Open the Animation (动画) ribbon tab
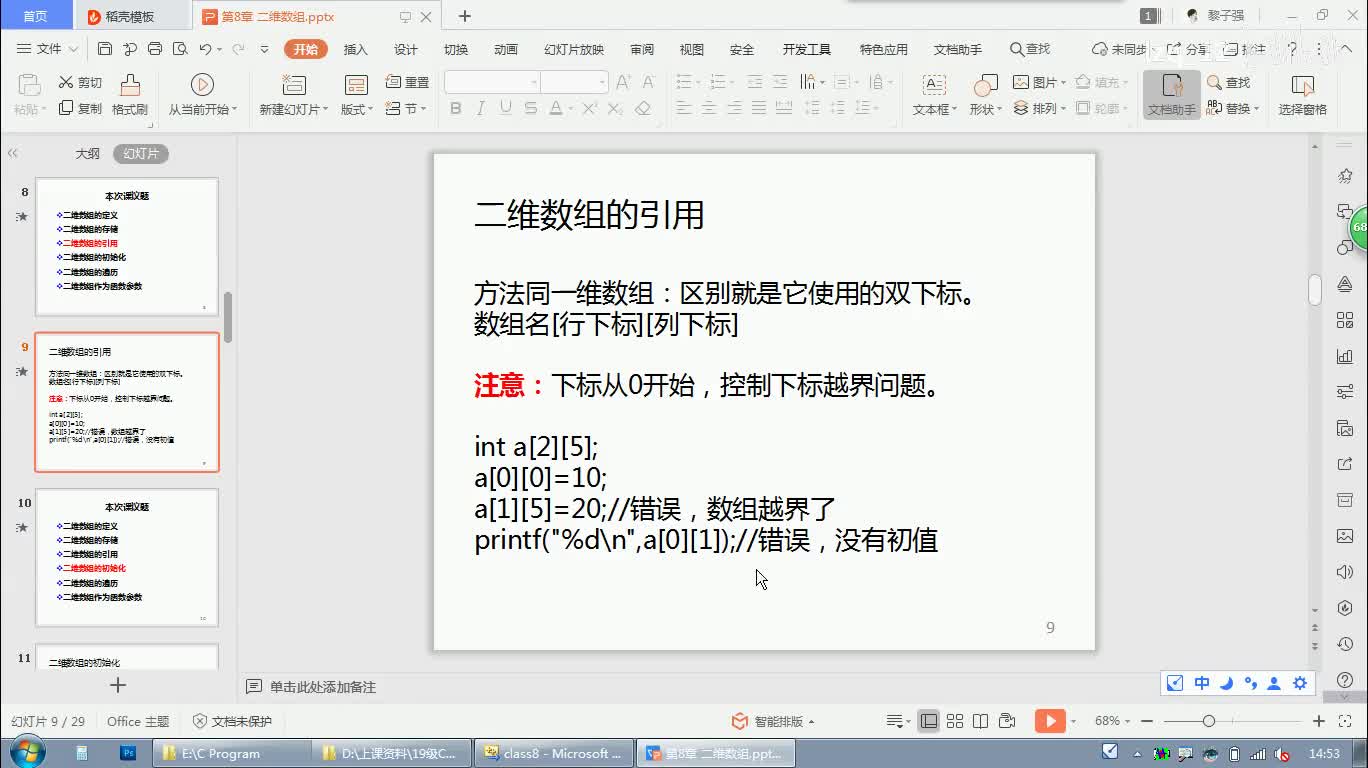 [505, 49]
